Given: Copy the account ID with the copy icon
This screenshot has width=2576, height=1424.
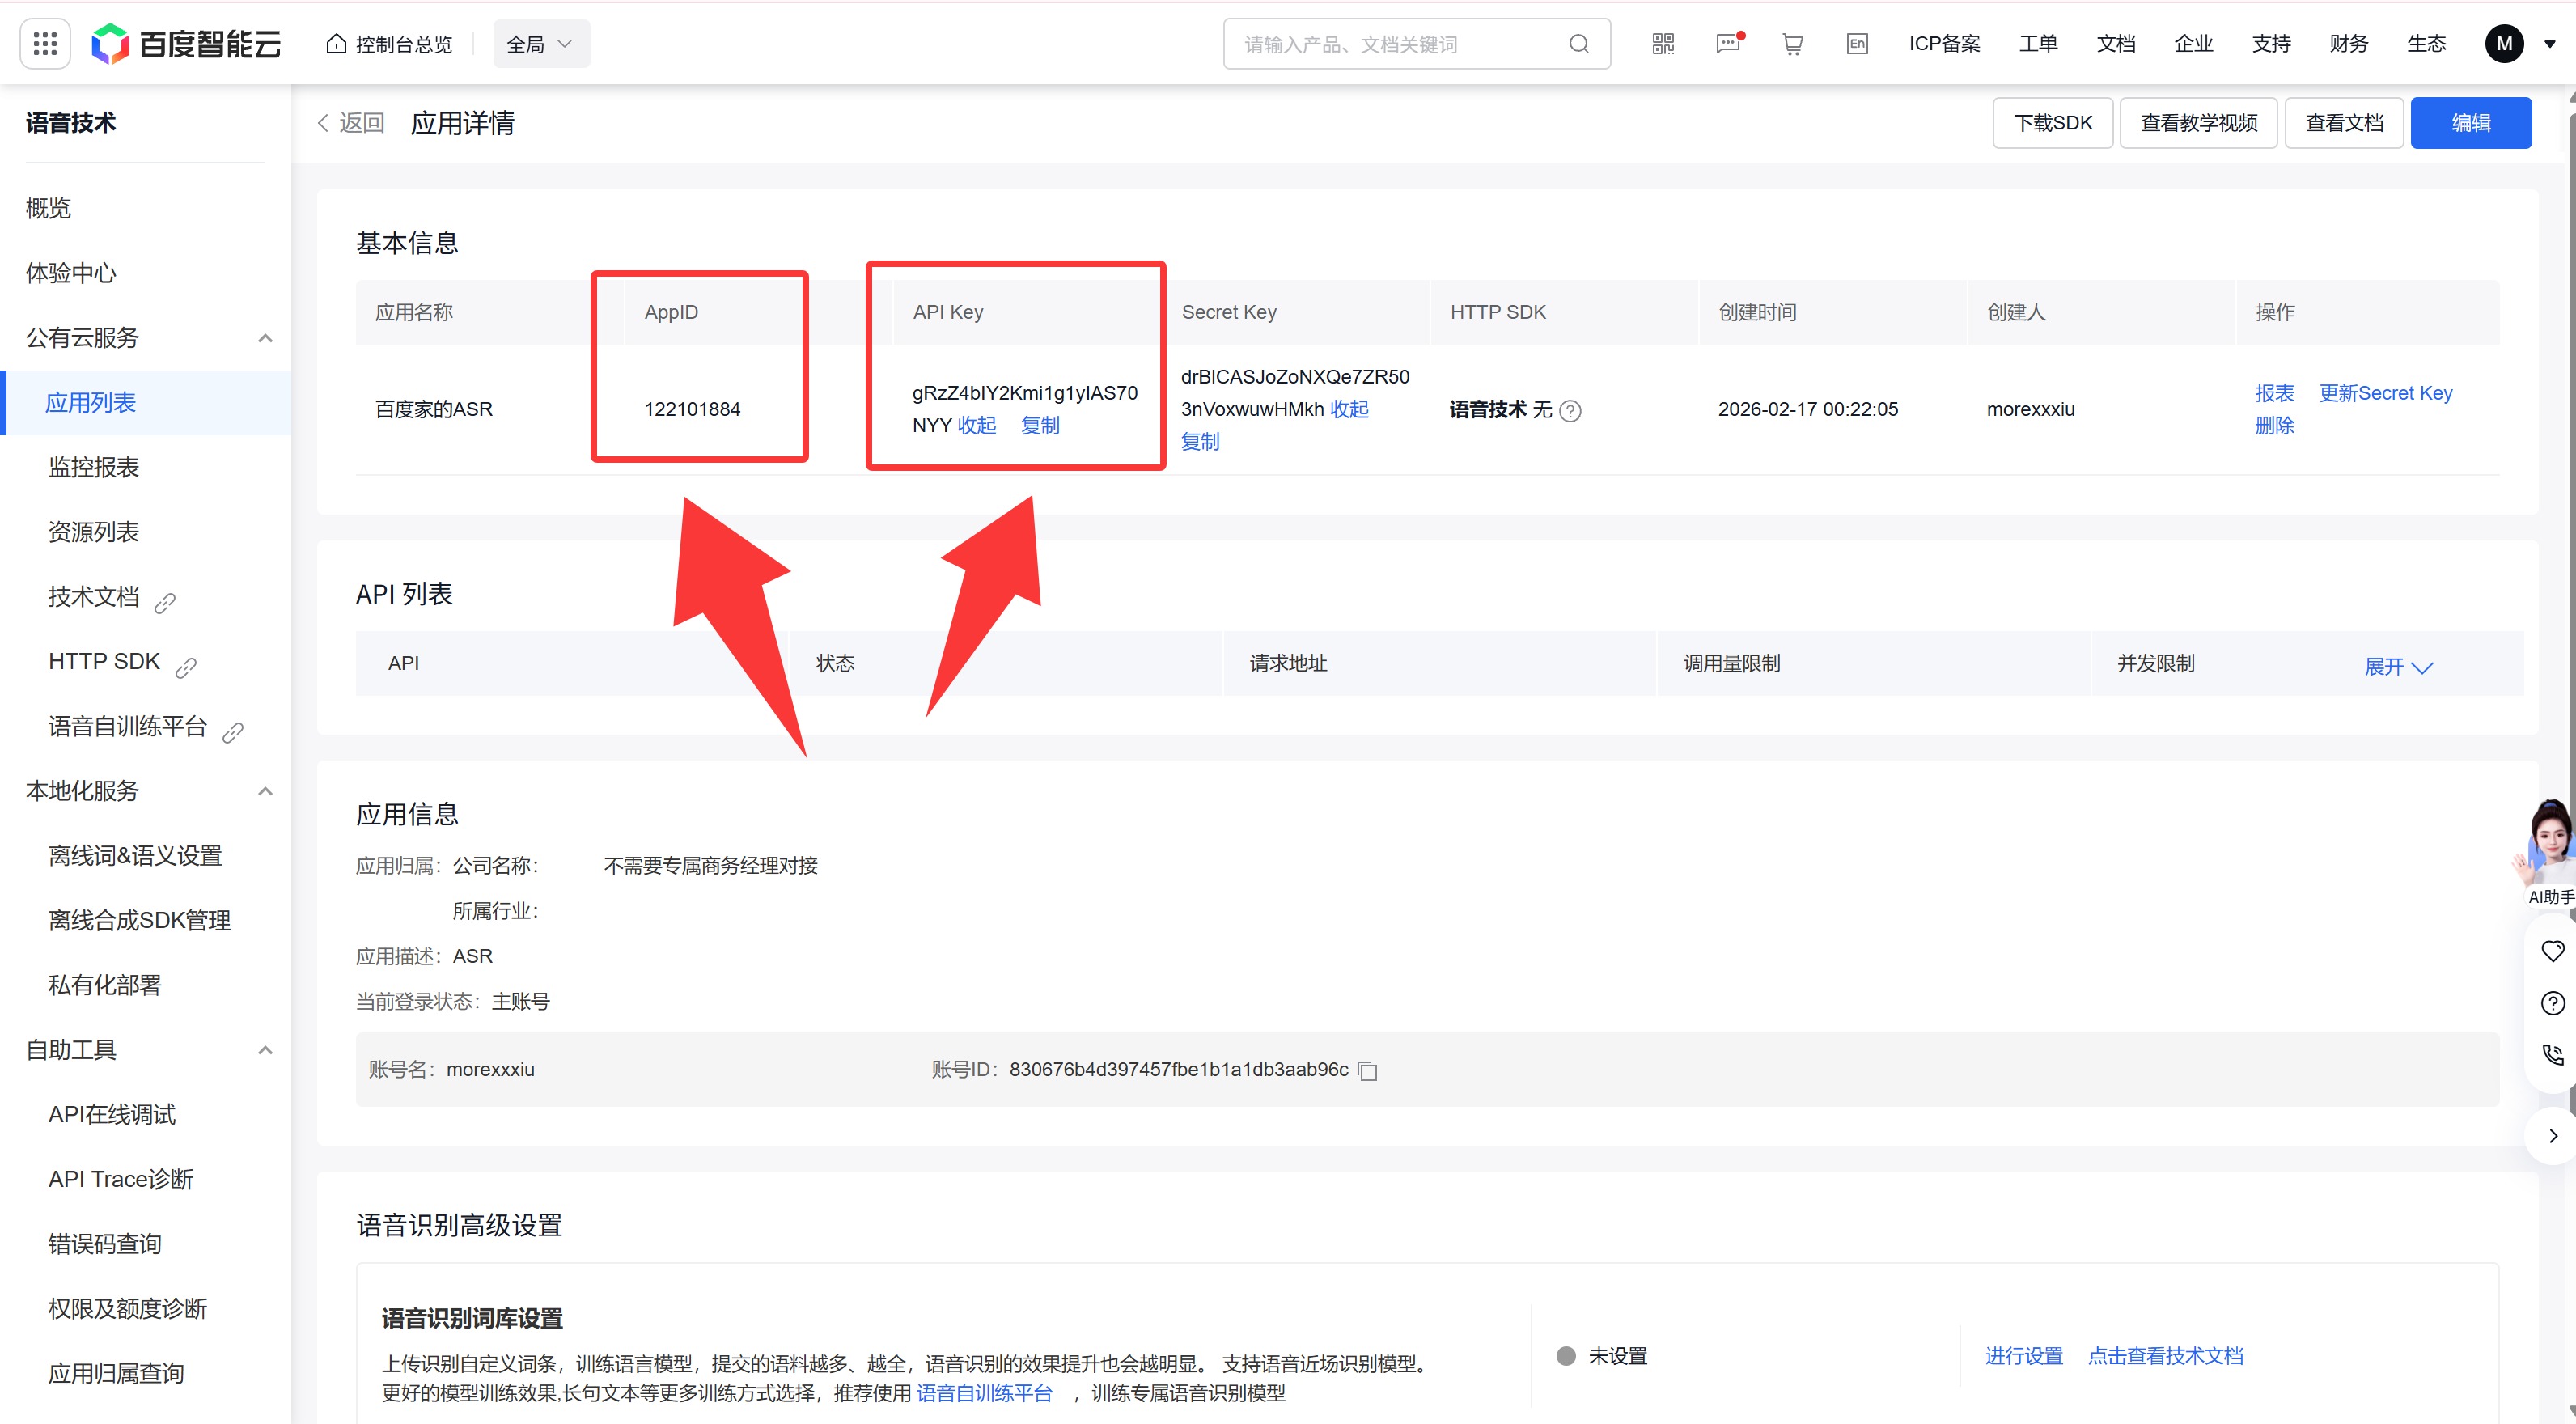Looking at the screenshot, I should click(1368, 1071).
